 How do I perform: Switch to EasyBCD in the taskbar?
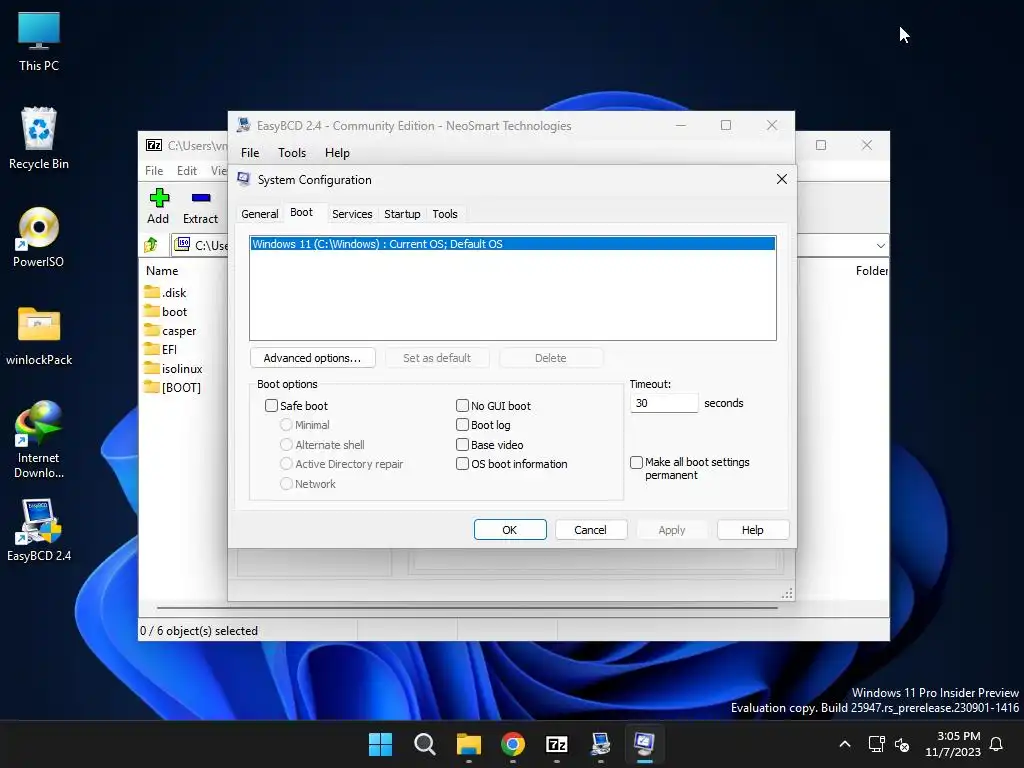point(600,744)
